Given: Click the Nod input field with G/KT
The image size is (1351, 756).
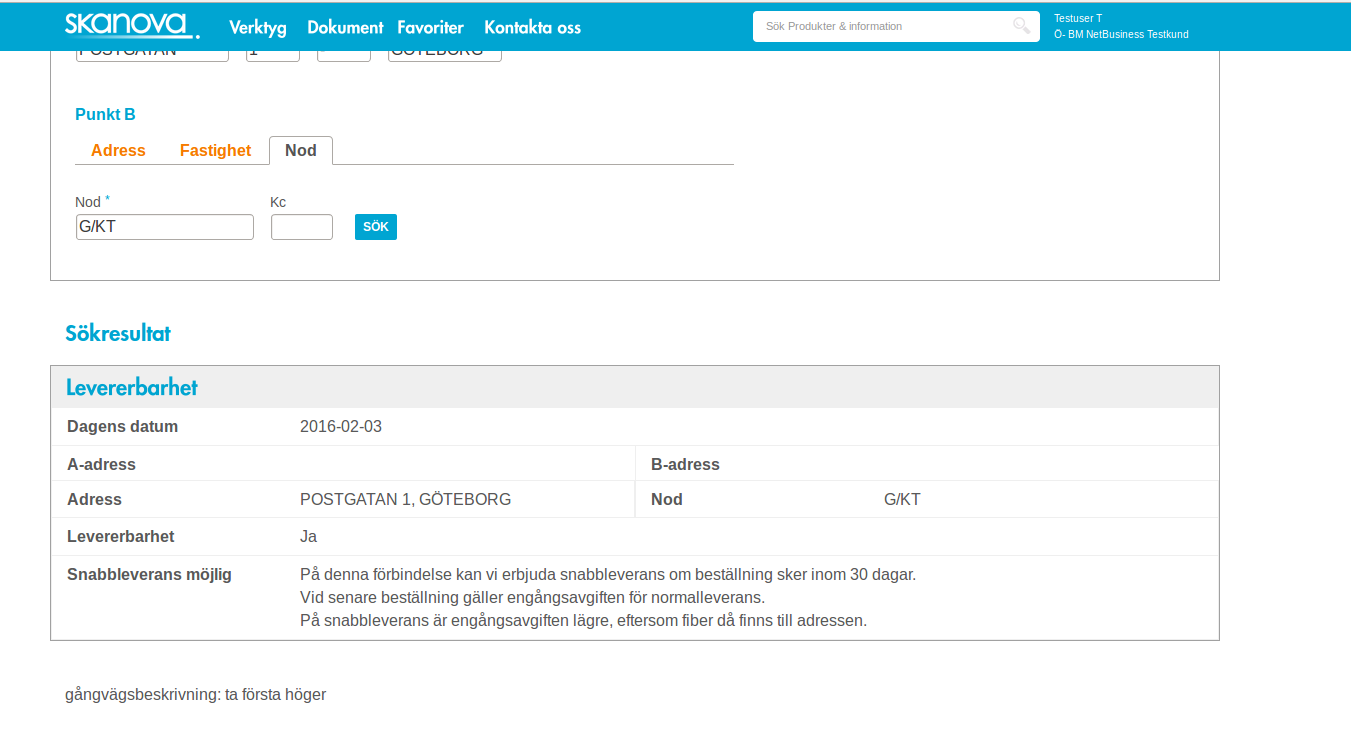Looking at the screenshot, I should click(x=165, y=227).
